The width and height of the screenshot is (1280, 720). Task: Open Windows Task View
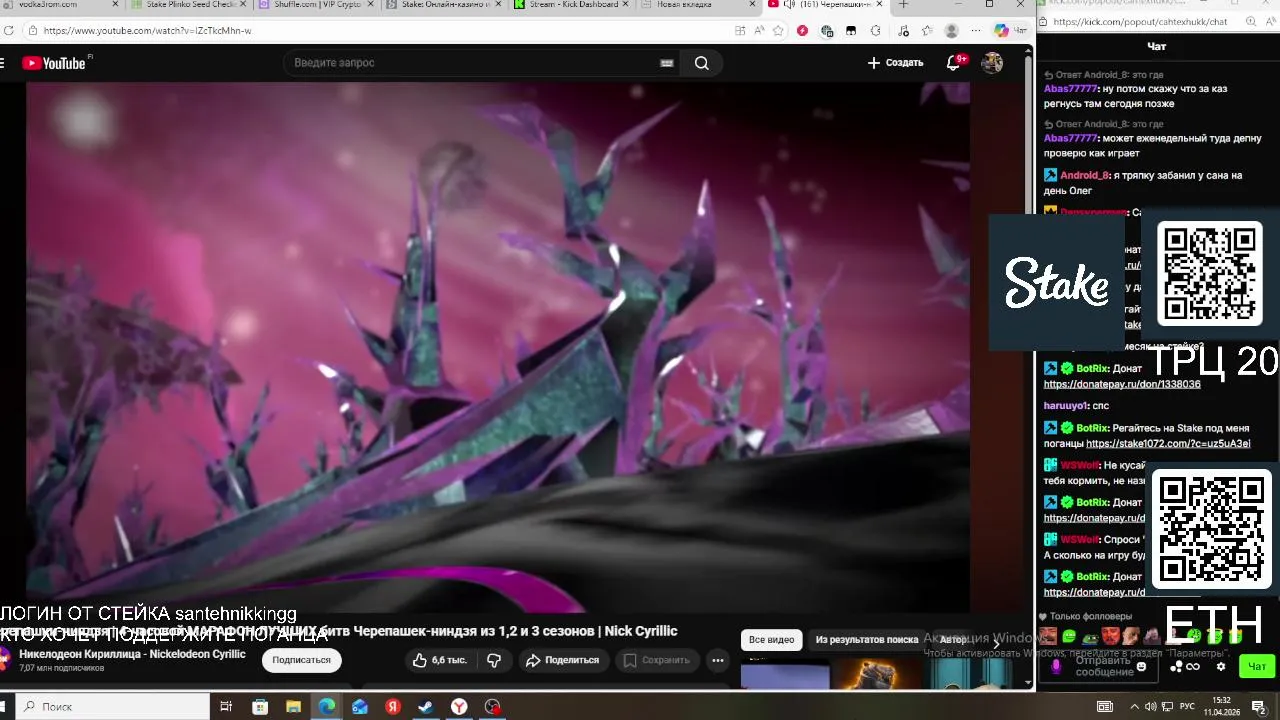(x=227, y=706)
